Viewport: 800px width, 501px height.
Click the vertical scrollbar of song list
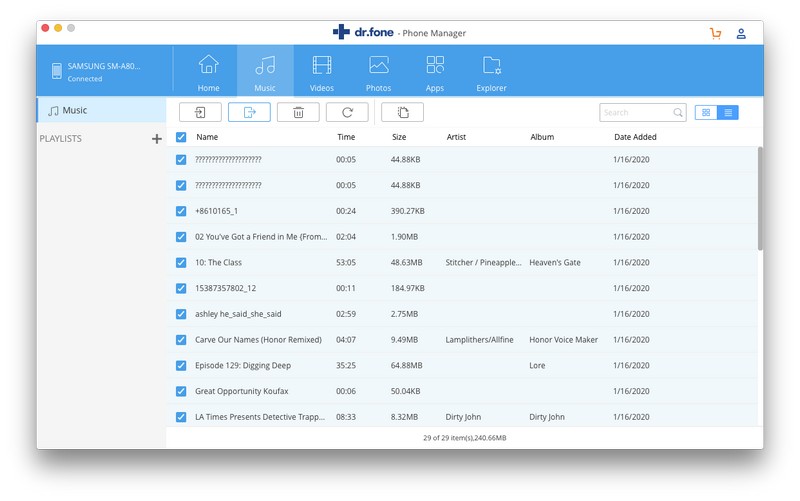click(x=760, y=198)
